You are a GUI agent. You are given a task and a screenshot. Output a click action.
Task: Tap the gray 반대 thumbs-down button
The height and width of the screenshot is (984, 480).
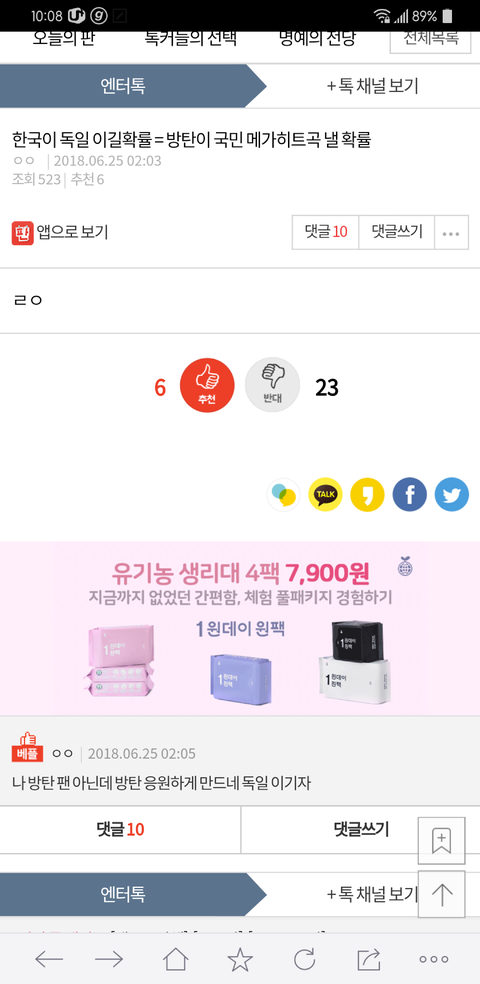(x=272, y=385)
